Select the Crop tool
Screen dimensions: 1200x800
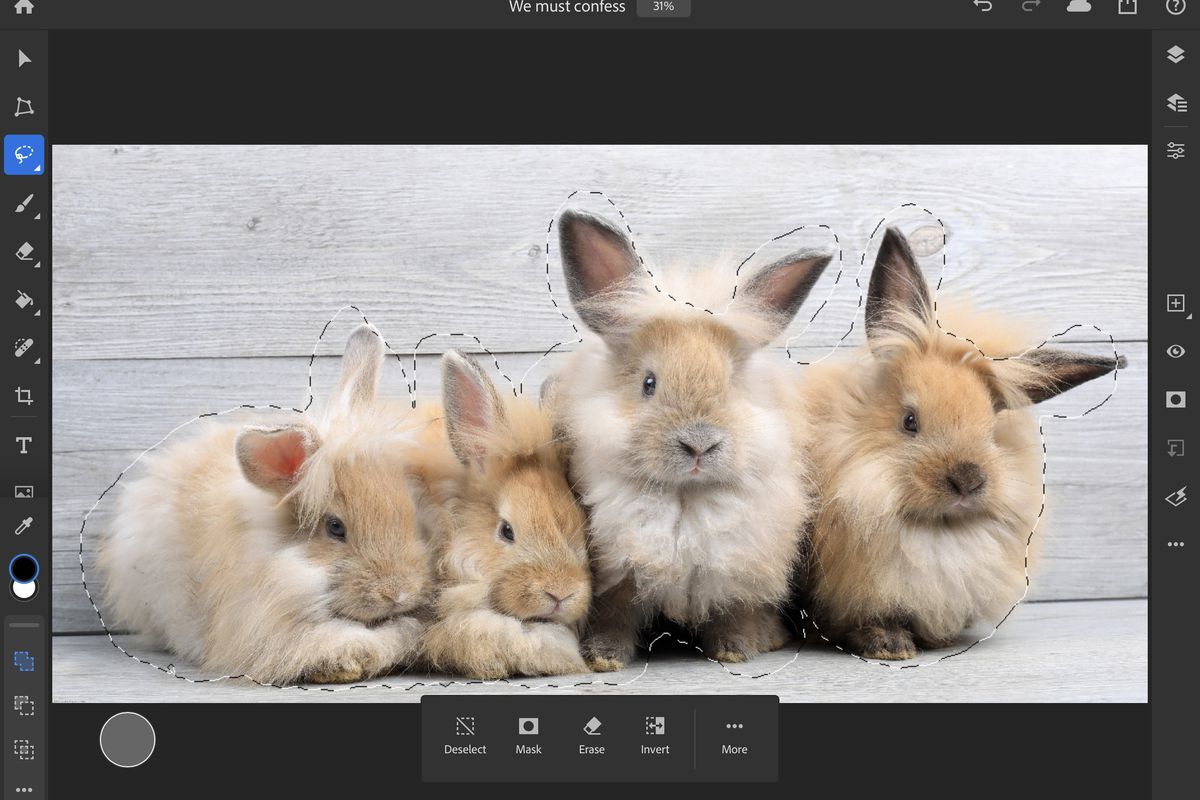tap(24, 395)
